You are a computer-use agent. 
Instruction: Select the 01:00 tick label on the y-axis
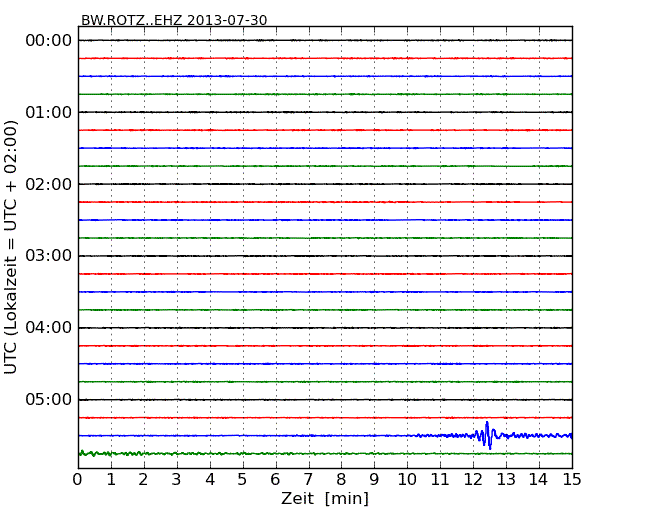(x=48, y=112)
